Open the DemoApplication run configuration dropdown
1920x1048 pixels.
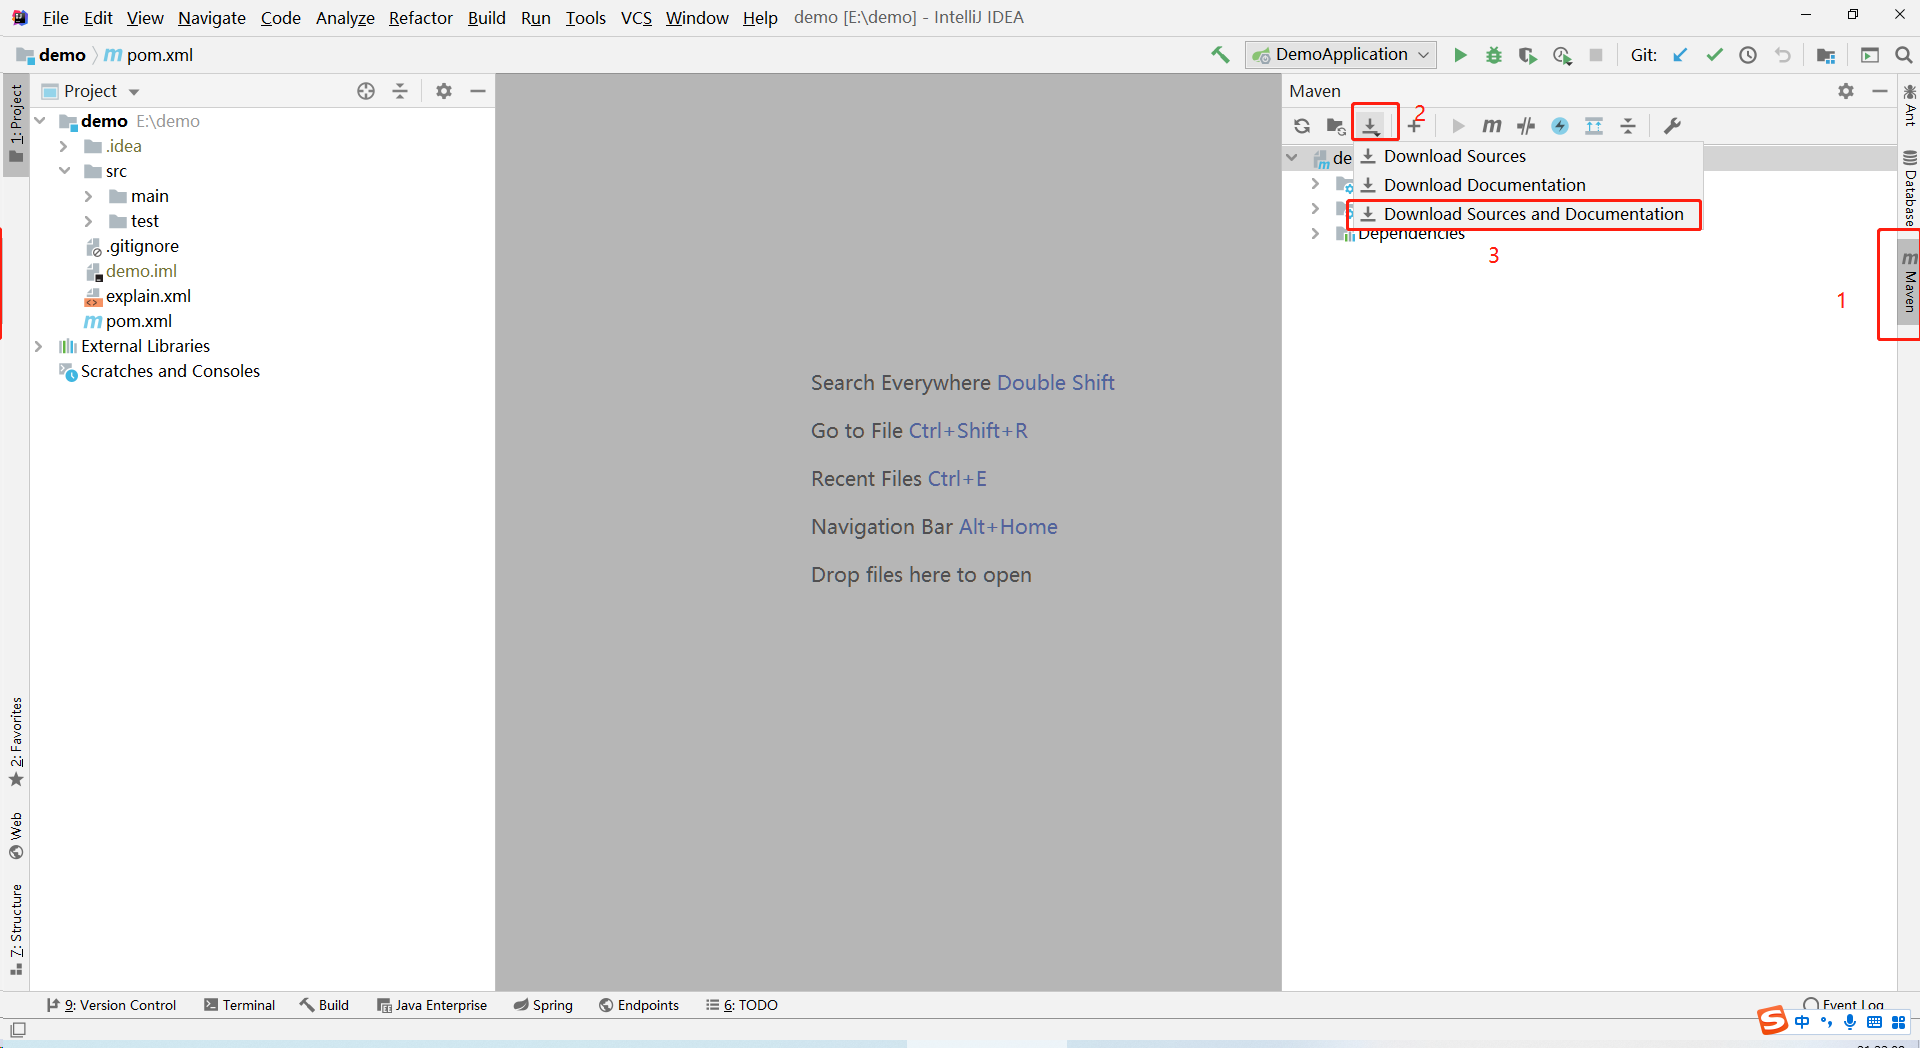tap(1341, 55)
